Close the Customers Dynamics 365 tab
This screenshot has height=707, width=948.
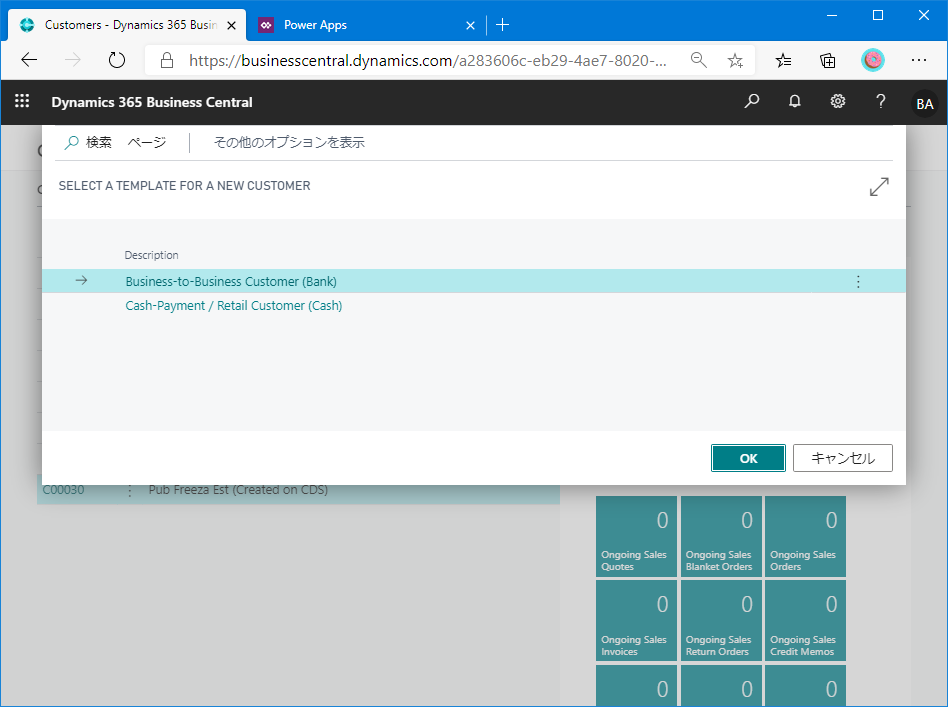pyautogui.click(x=232, y=25)
